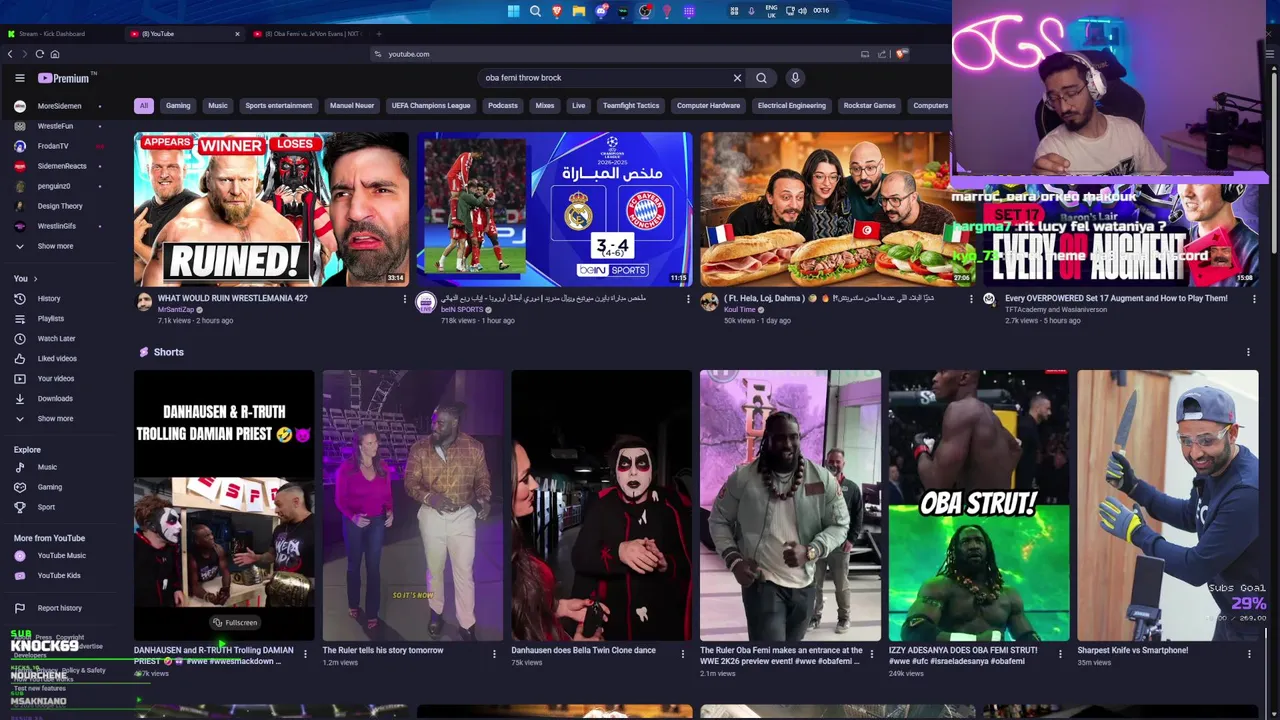The height and width of the screenshot is (720, 1280).
Task: Open options menu for Wrestlemania 42 video
Action: pos(405,298)
